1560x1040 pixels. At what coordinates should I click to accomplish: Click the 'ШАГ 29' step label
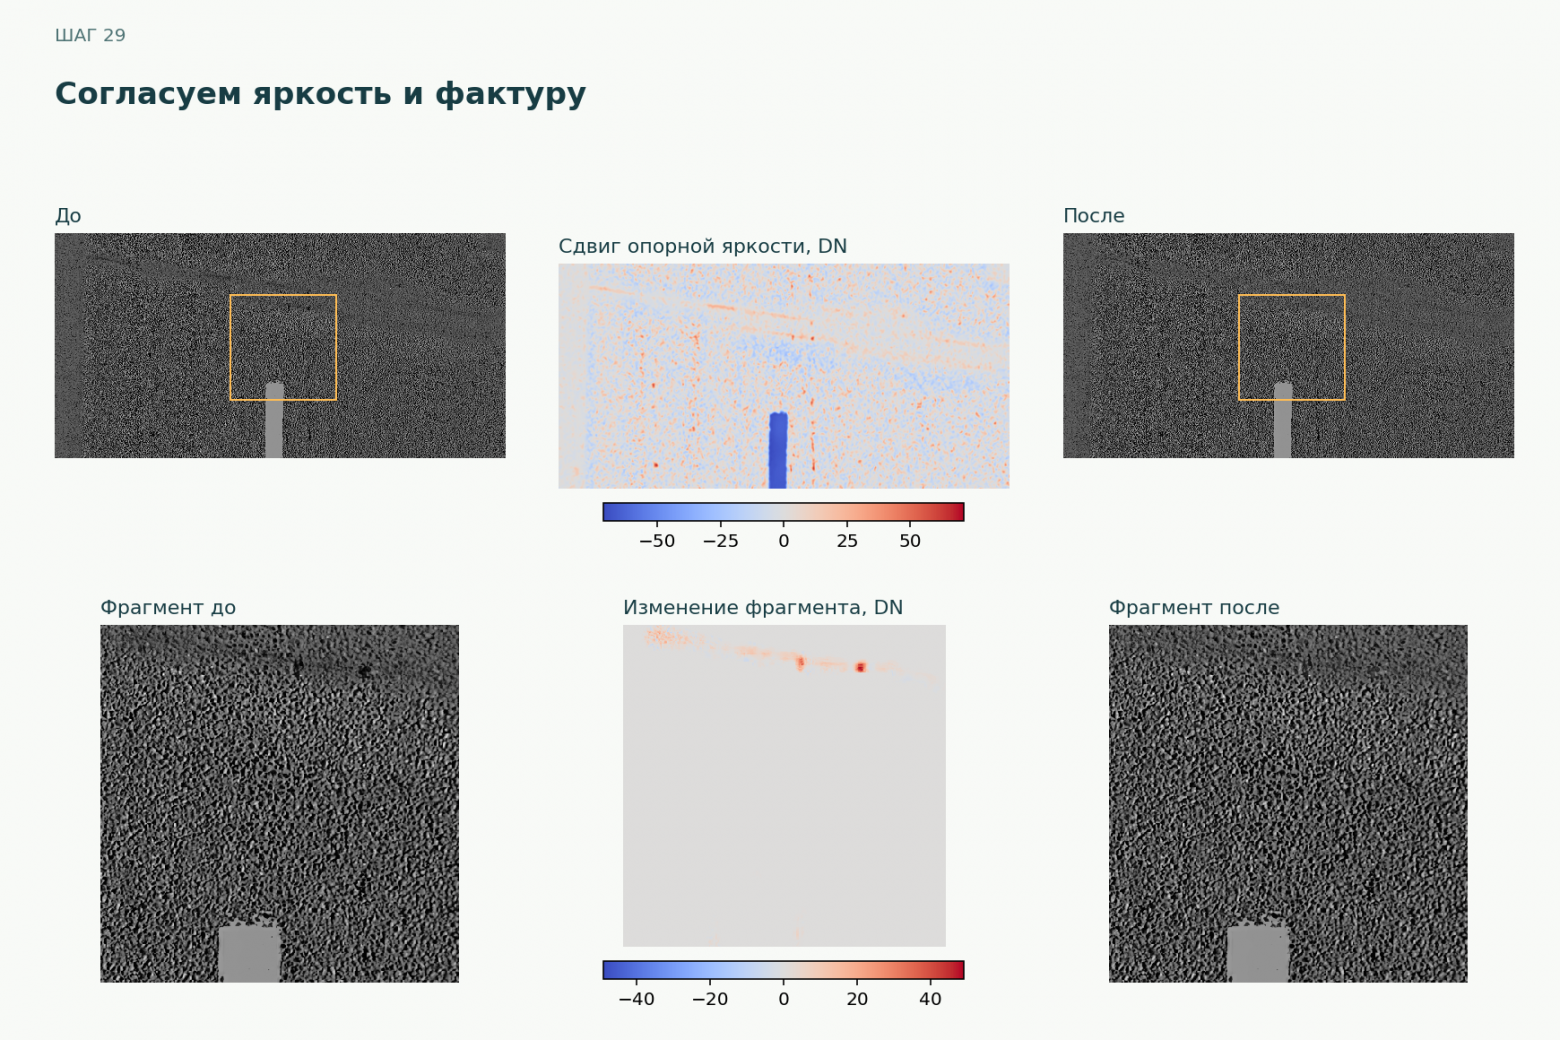(x=90, y=35)
